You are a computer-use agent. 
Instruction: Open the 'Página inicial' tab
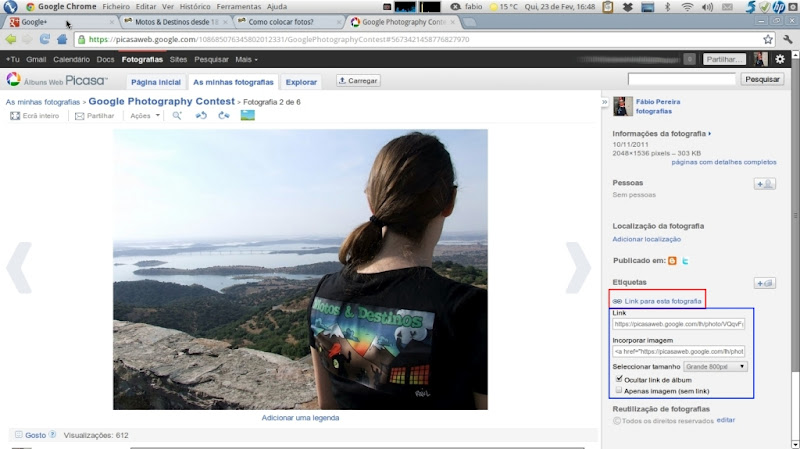coord(156,82)
